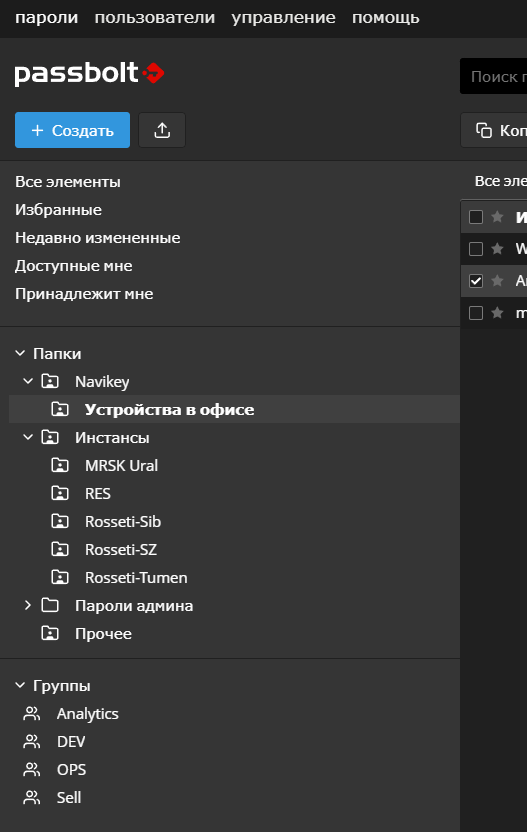Select the Прочее folder label
Screen dimensions: 527x832
tap(103, 634)
